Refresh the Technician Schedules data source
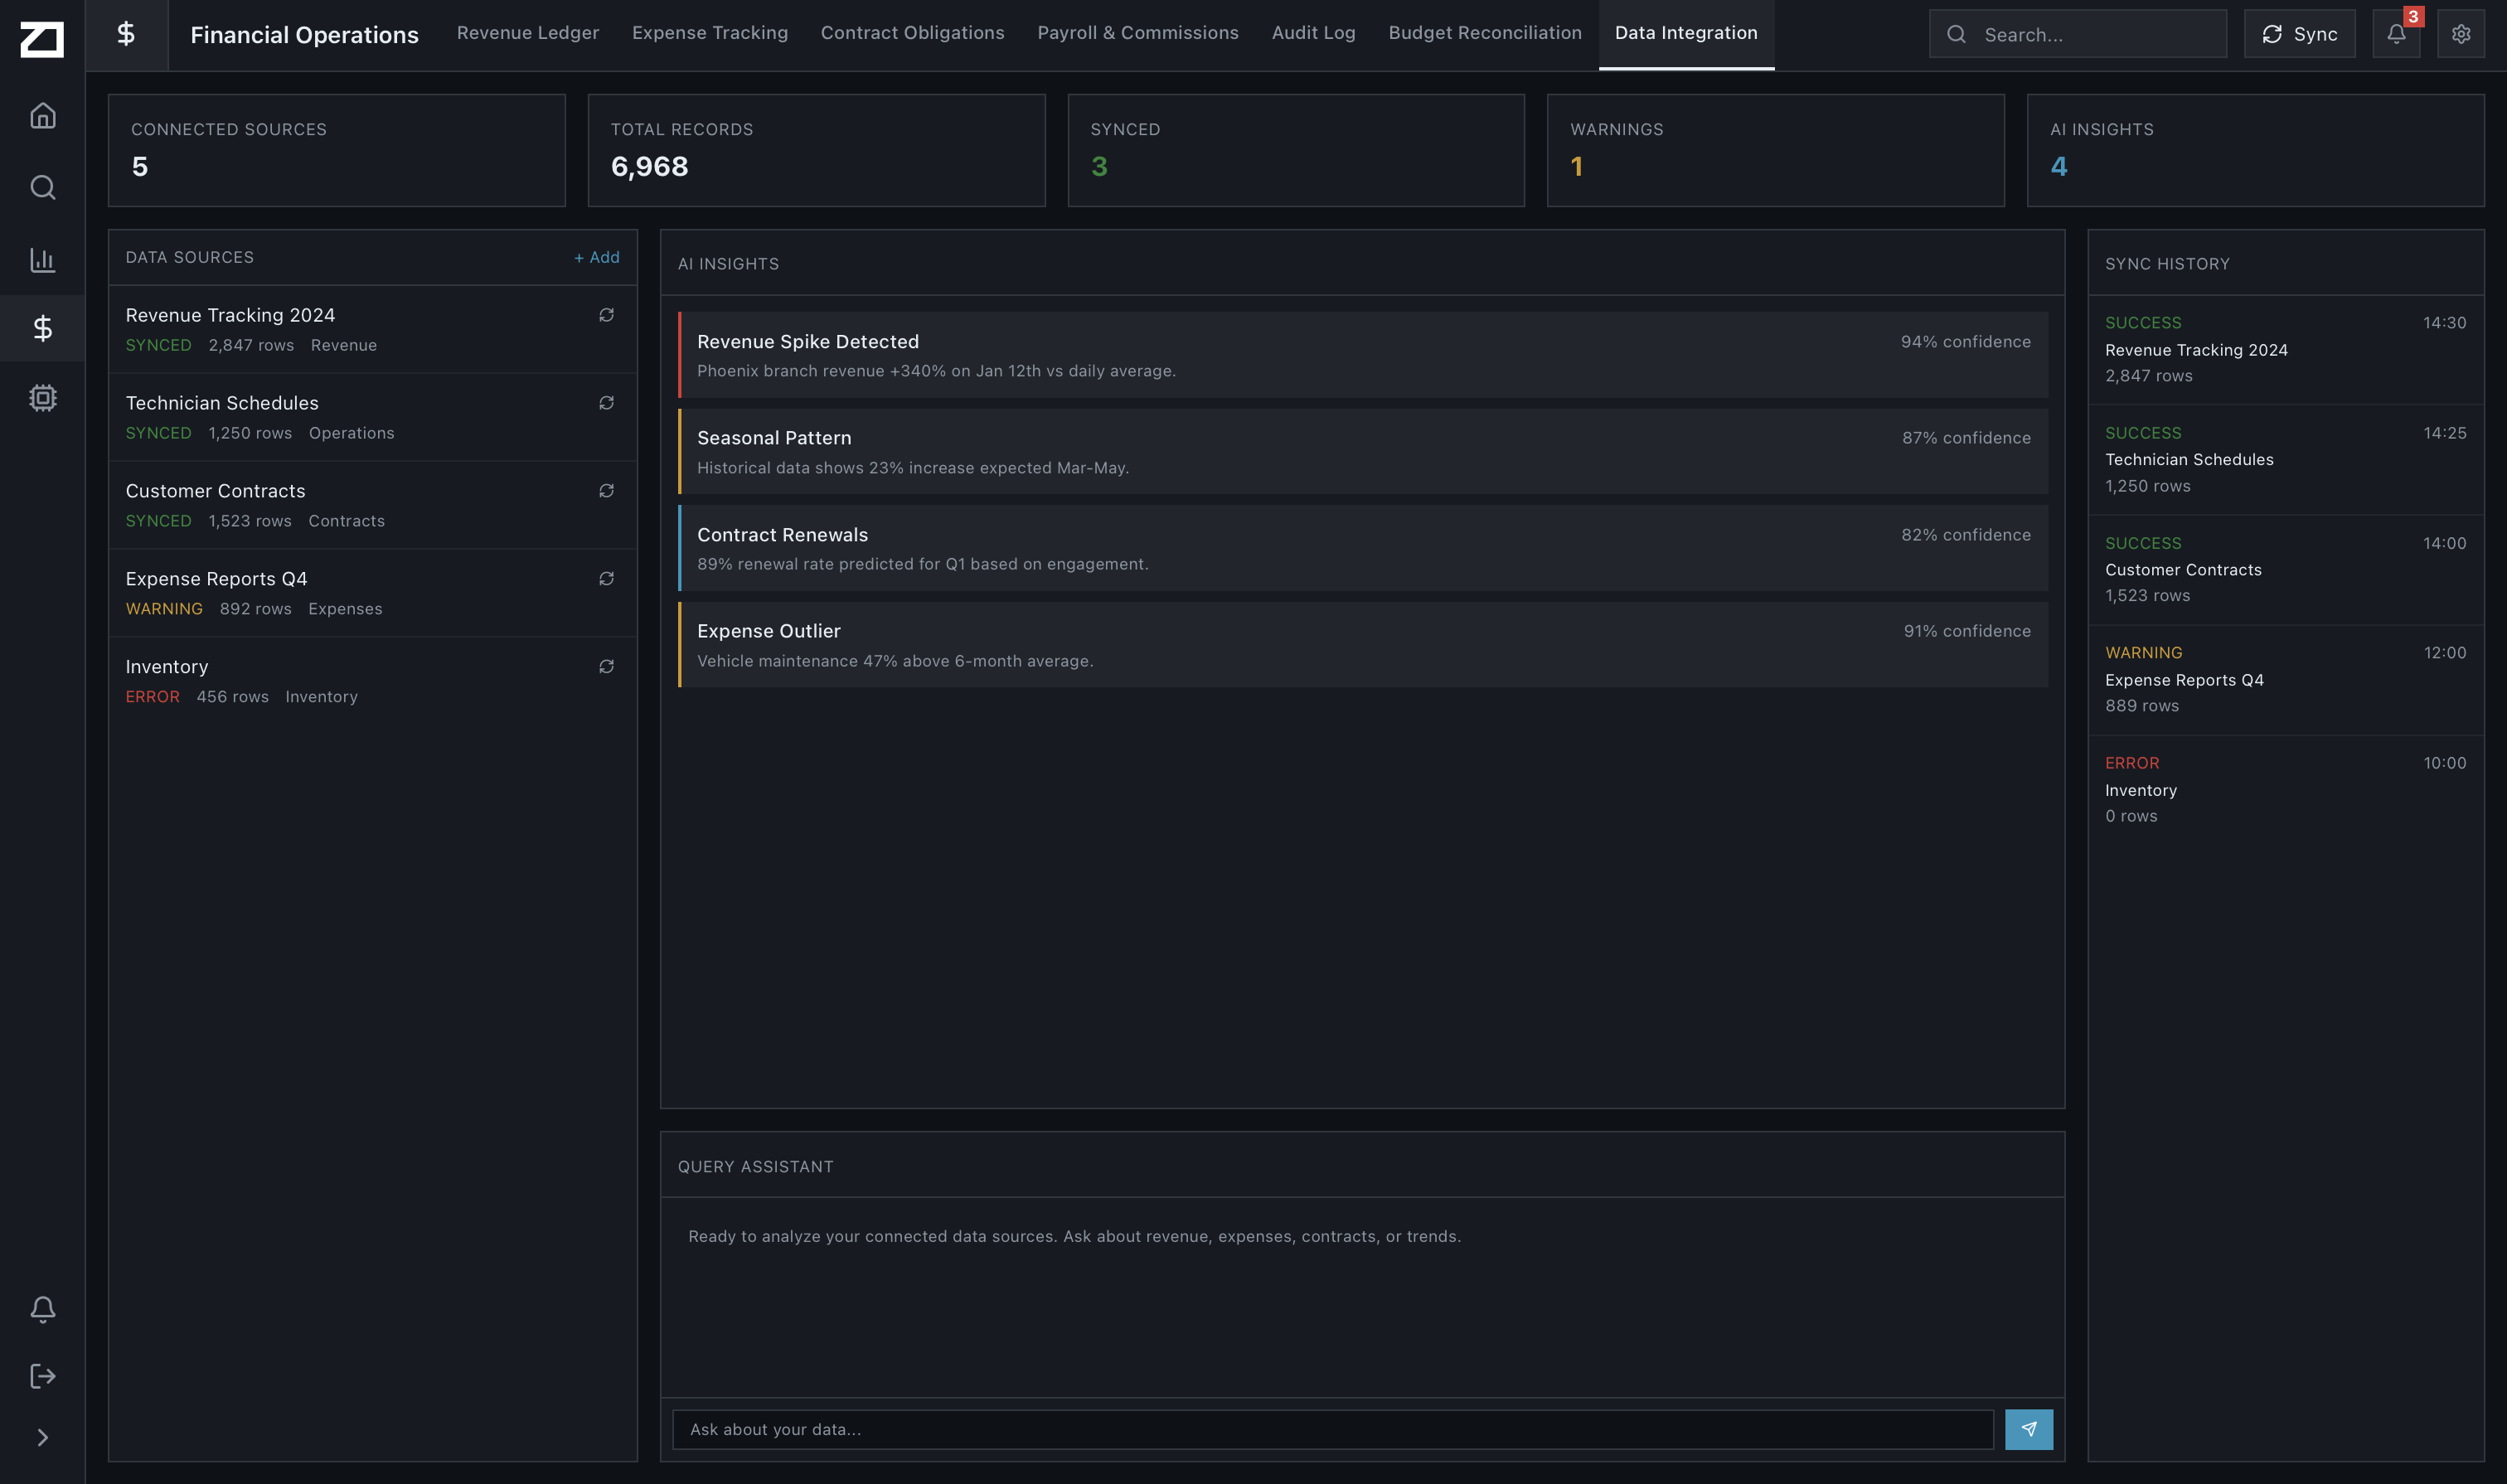2507x1484 pixels. pyautogui.click(x=607, y=402)
